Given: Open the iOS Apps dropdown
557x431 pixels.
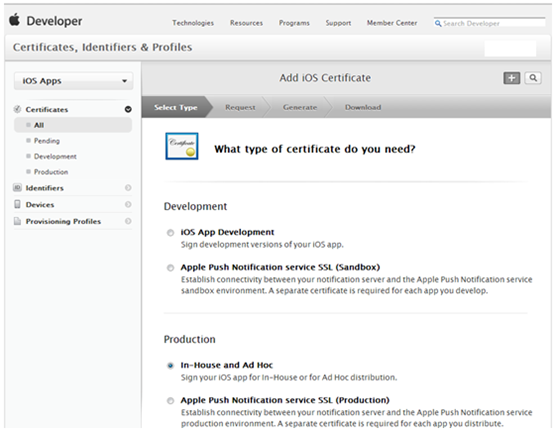Looking at the screenshot, I should pos(74,81).
